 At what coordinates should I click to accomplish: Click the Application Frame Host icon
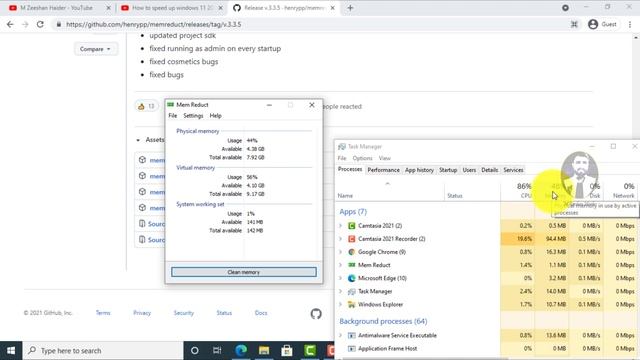click(x=351, y=349)
